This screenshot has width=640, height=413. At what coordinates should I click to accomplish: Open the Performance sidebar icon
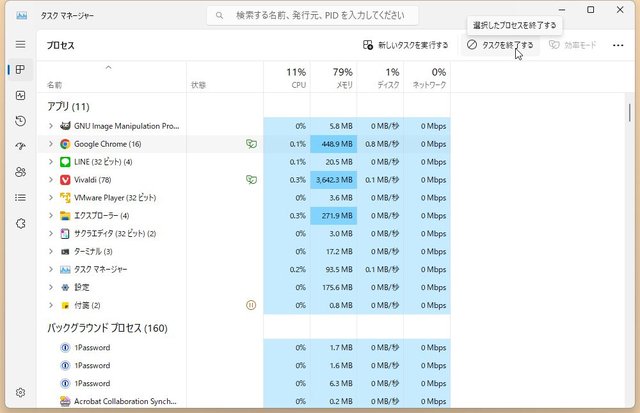pos(20,95)
